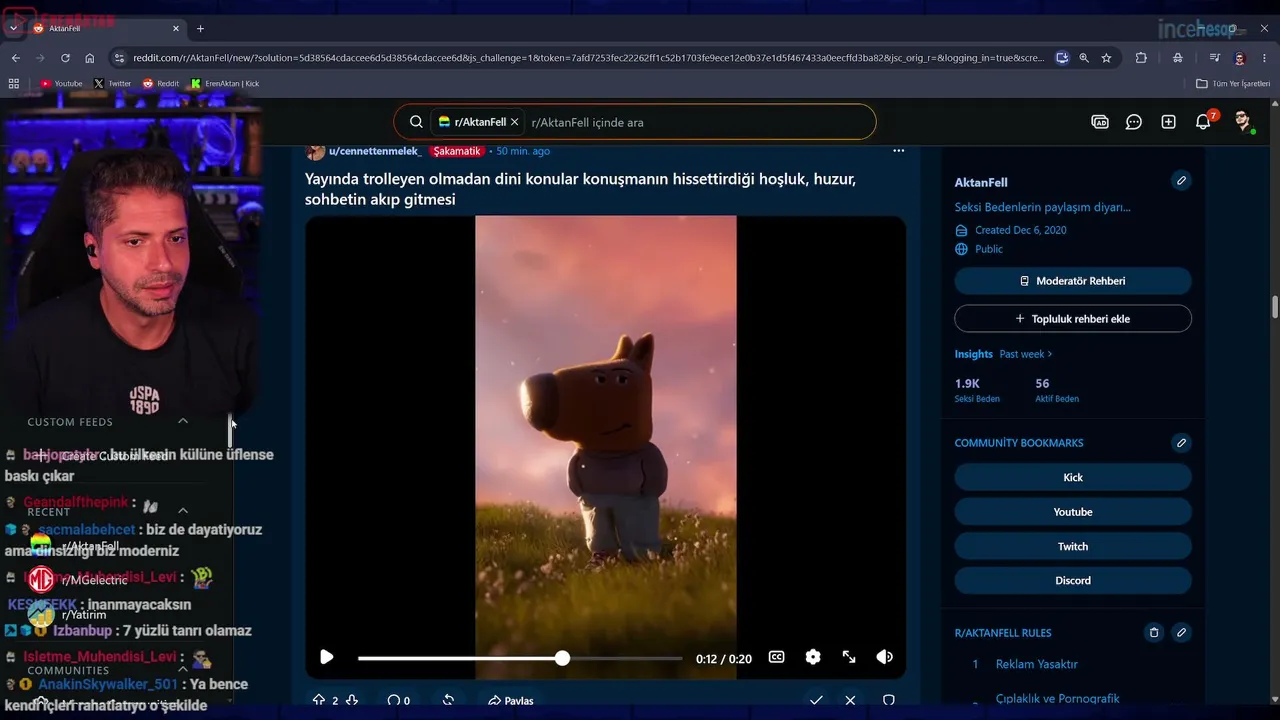1280x720 pixels.
Task: Open the Kick bookmark
Action: click(x=1073, y=477)
